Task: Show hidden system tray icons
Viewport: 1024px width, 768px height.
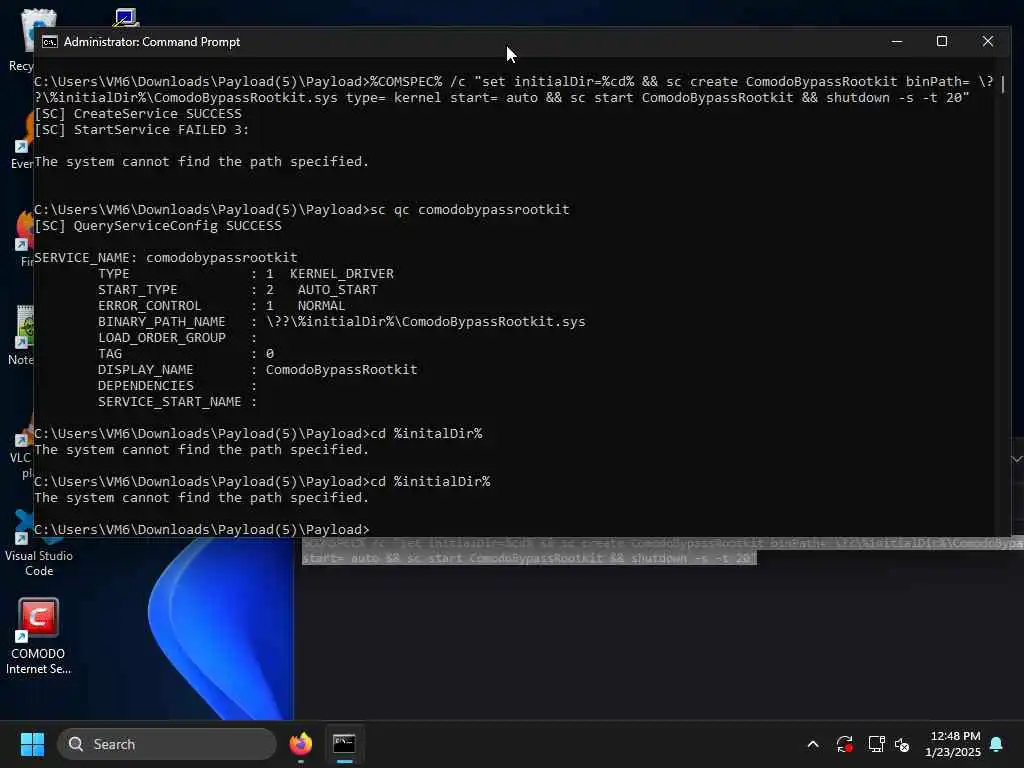Action: [813, 744]
